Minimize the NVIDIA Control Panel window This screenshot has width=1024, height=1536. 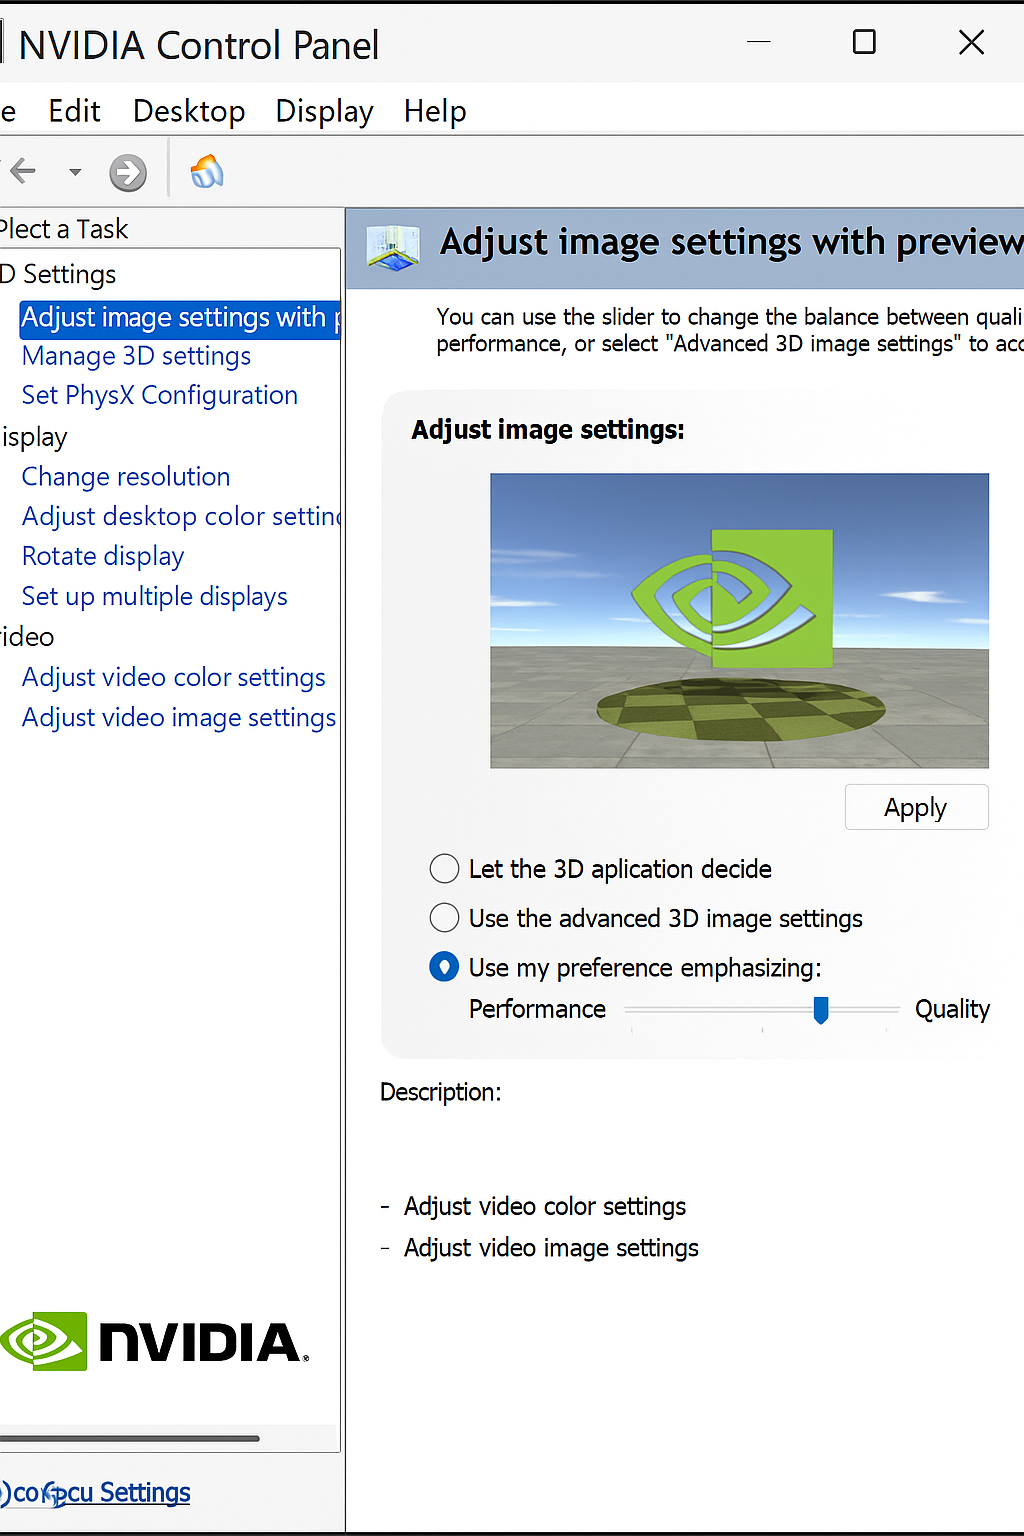(x=759, y=42)
